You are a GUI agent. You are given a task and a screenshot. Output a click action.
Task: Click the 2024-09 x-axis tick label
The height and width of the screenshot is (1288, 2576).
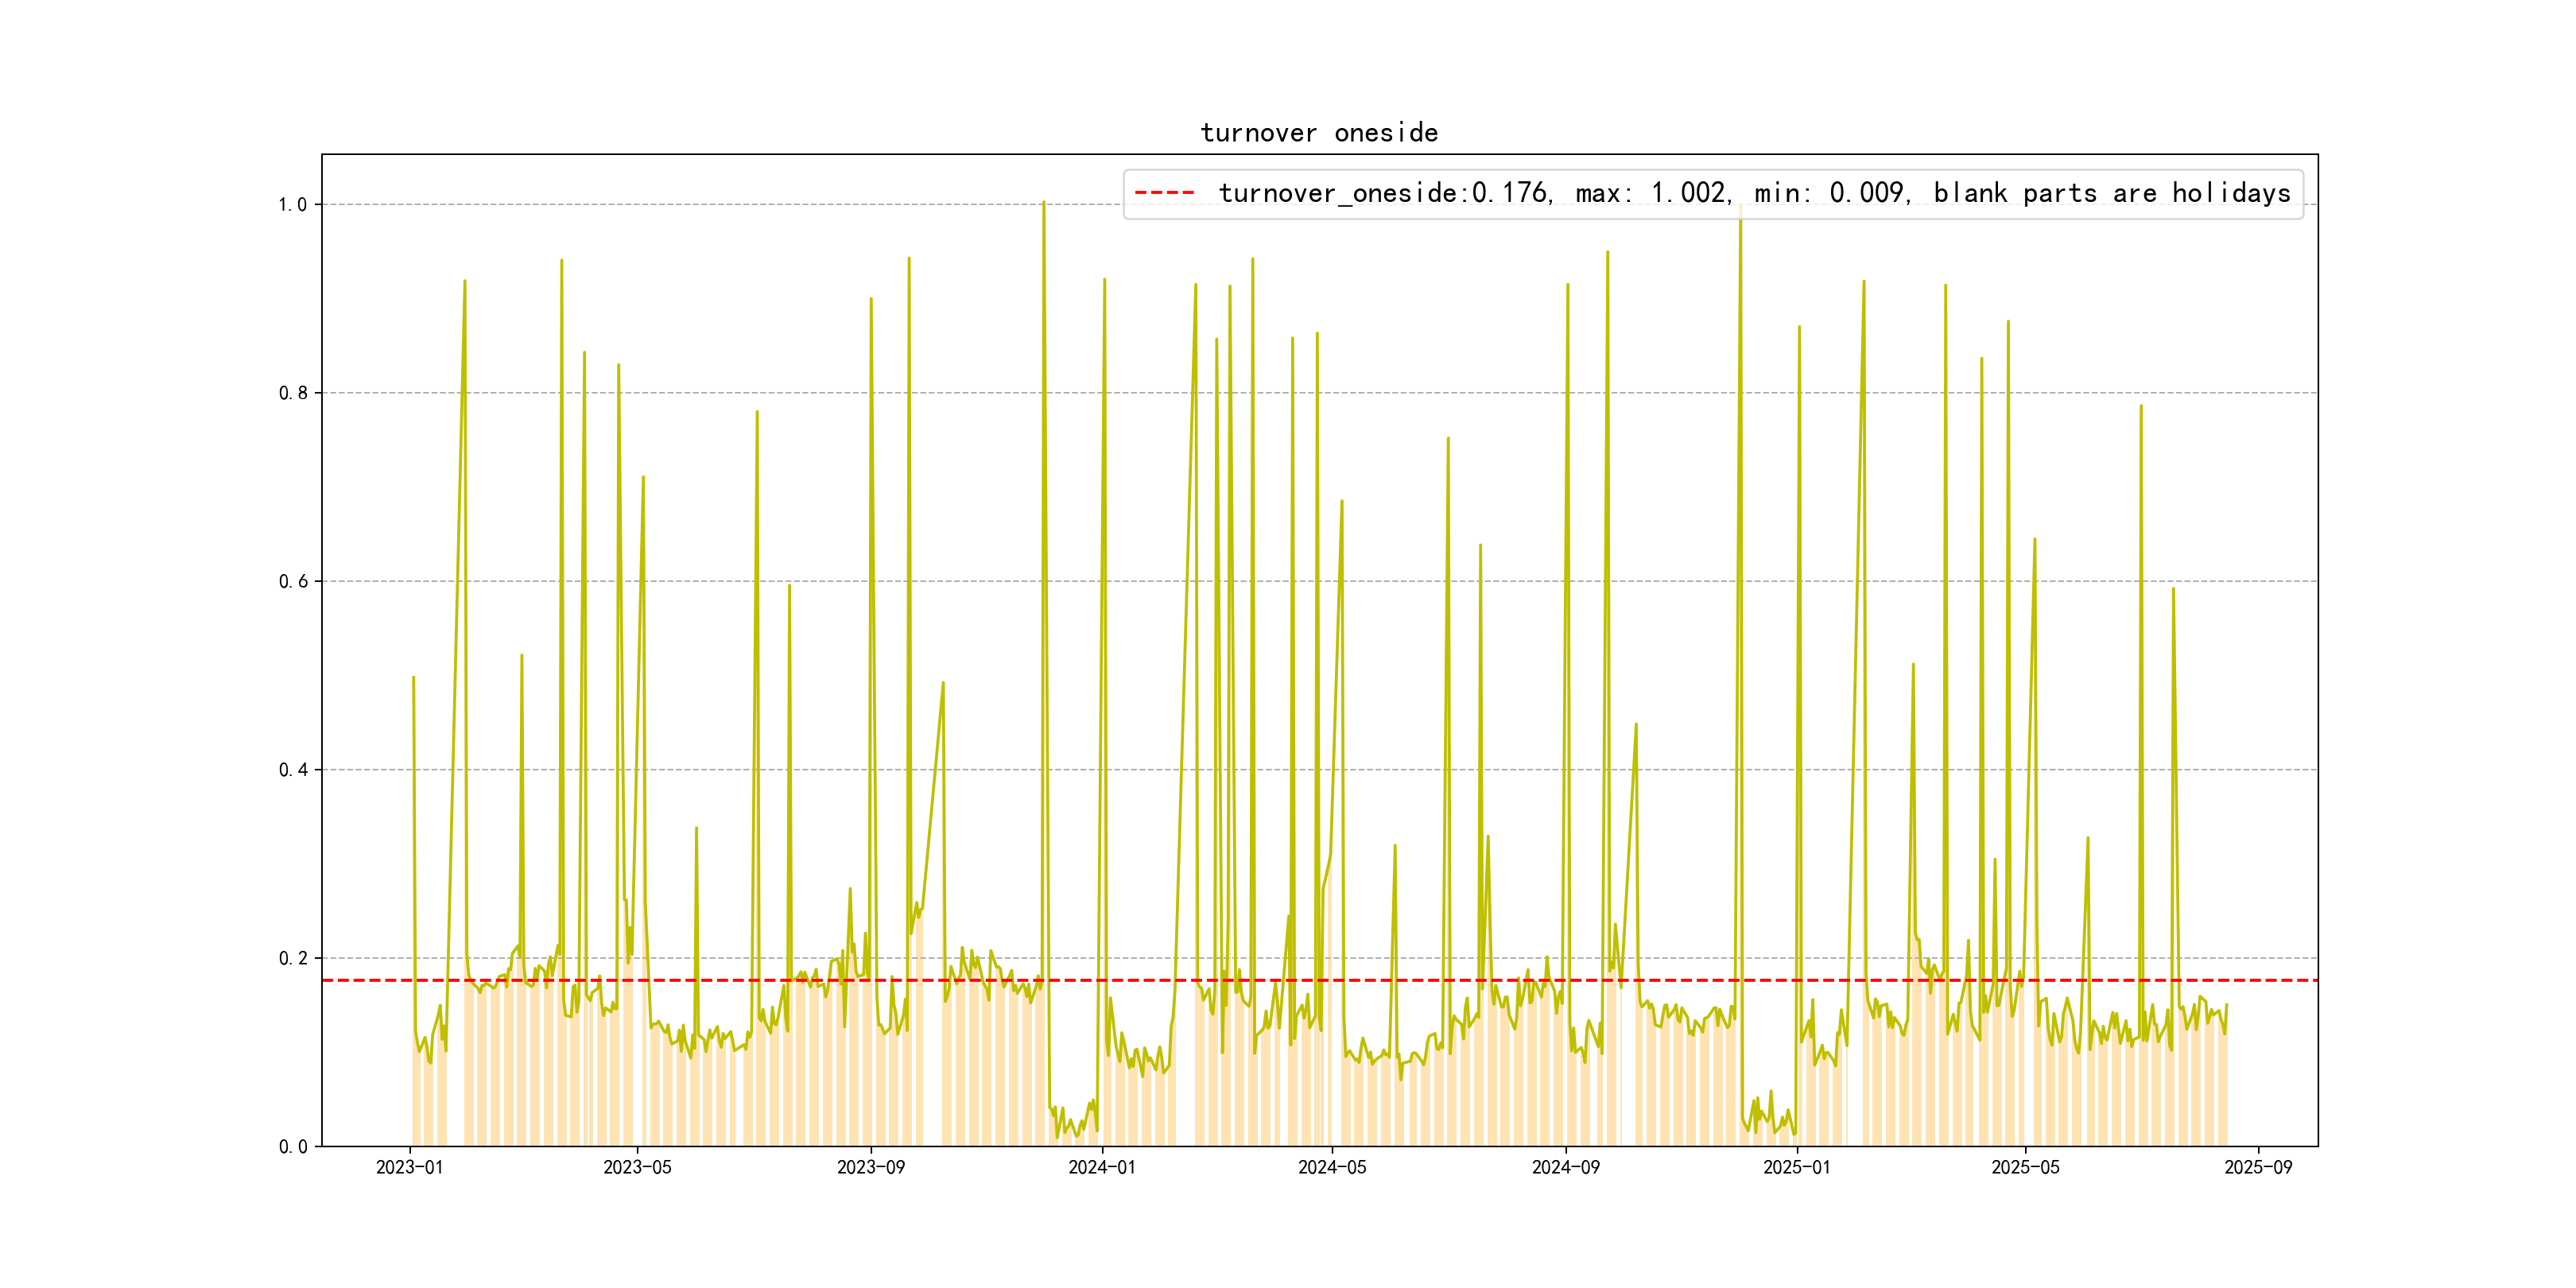[x=1565, y=1168]
